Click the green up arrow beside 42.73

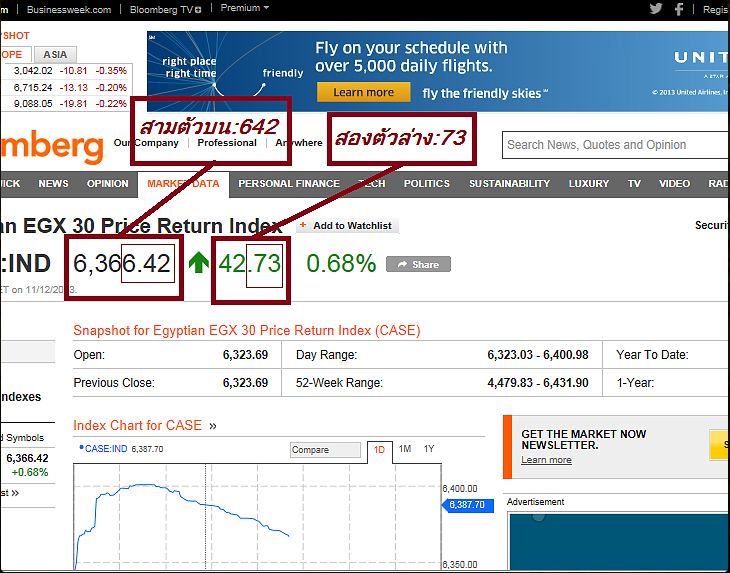pyautogui.click(x=199, y=262)
